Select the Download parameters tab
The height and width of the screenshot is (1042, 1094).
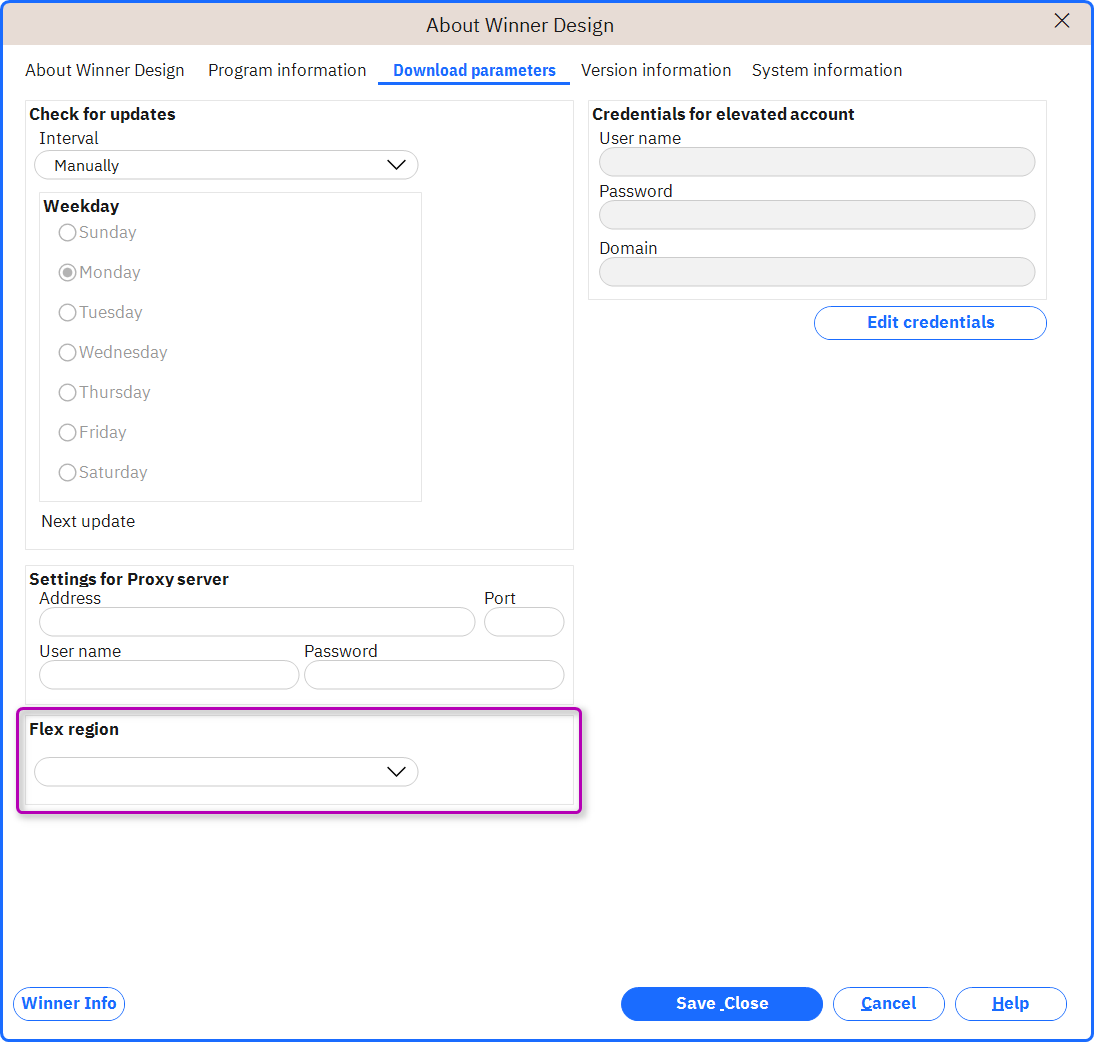474,70
